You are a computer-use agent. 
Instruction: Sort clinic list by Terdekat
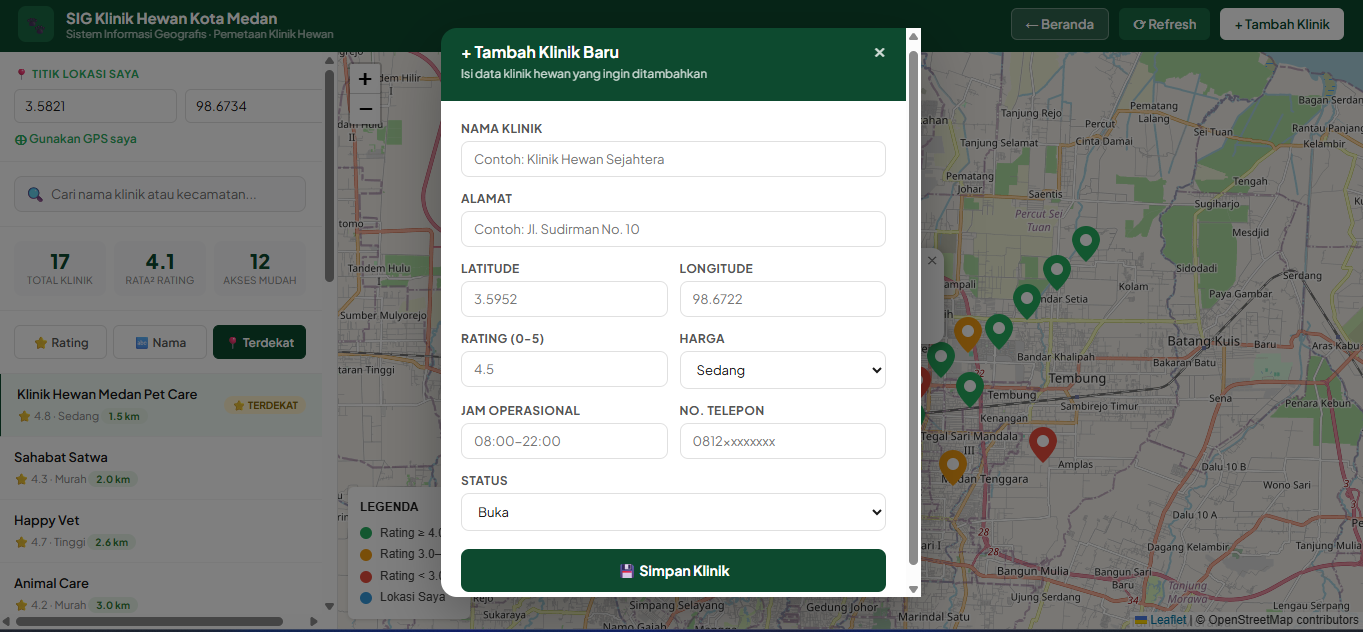(x=260, y=342)
